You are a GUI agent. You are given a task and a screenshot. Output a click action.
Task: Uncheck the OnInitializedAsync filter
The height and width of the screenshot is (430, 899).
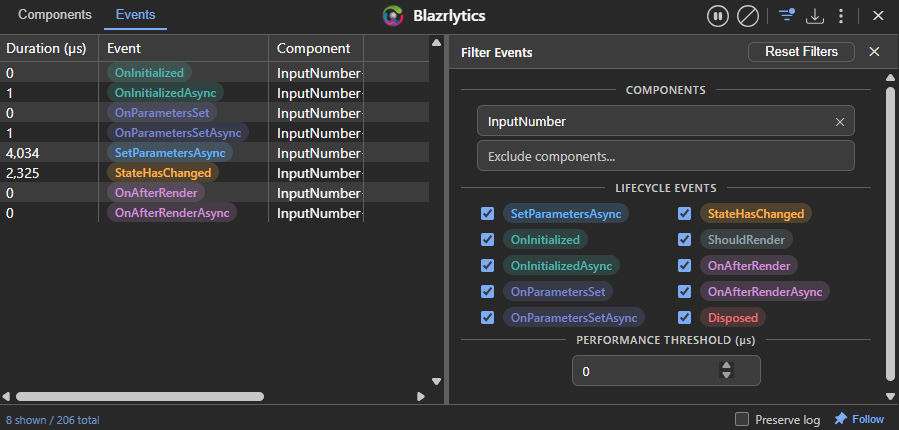pos(487,265)
